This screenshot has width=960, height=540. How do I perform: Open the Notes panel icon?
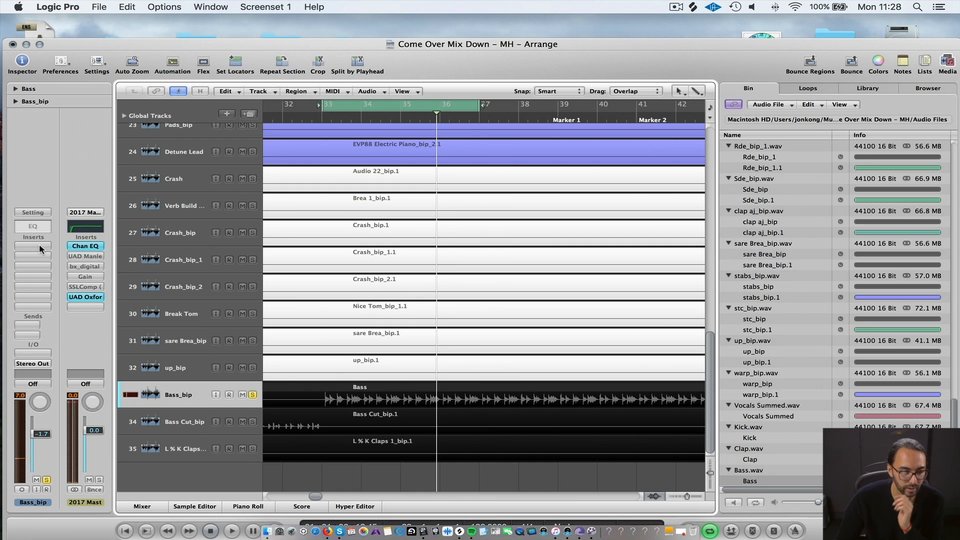[902, 64]
